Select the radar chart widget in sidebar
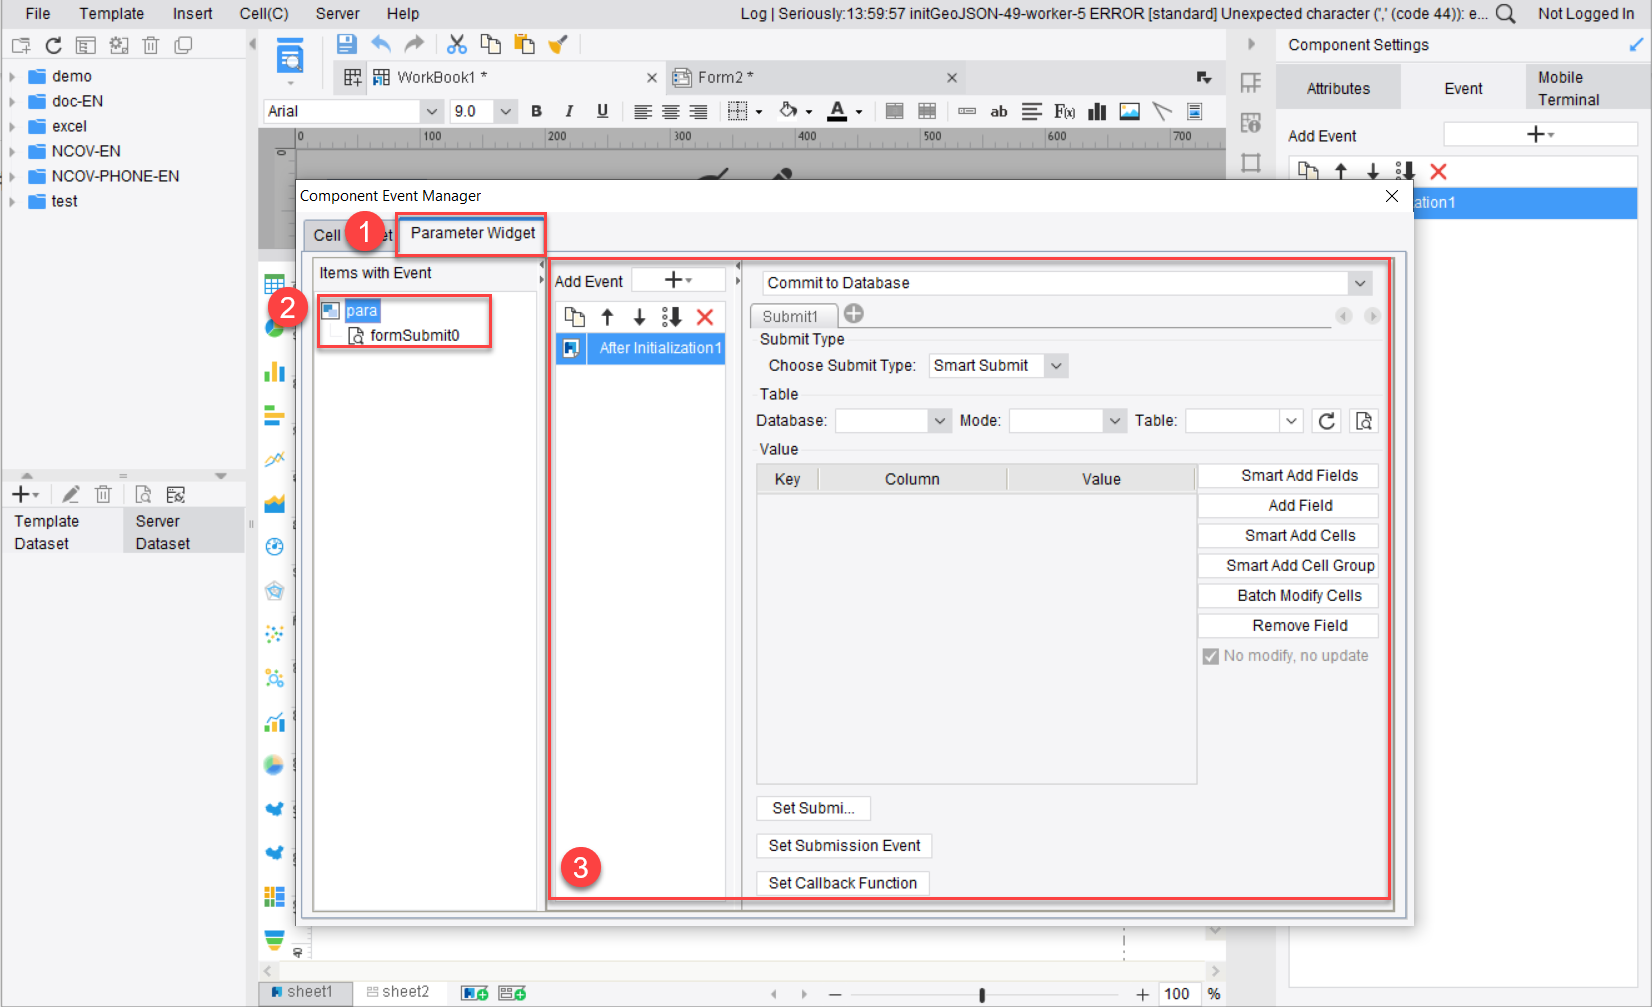 (x=274, y=591)
